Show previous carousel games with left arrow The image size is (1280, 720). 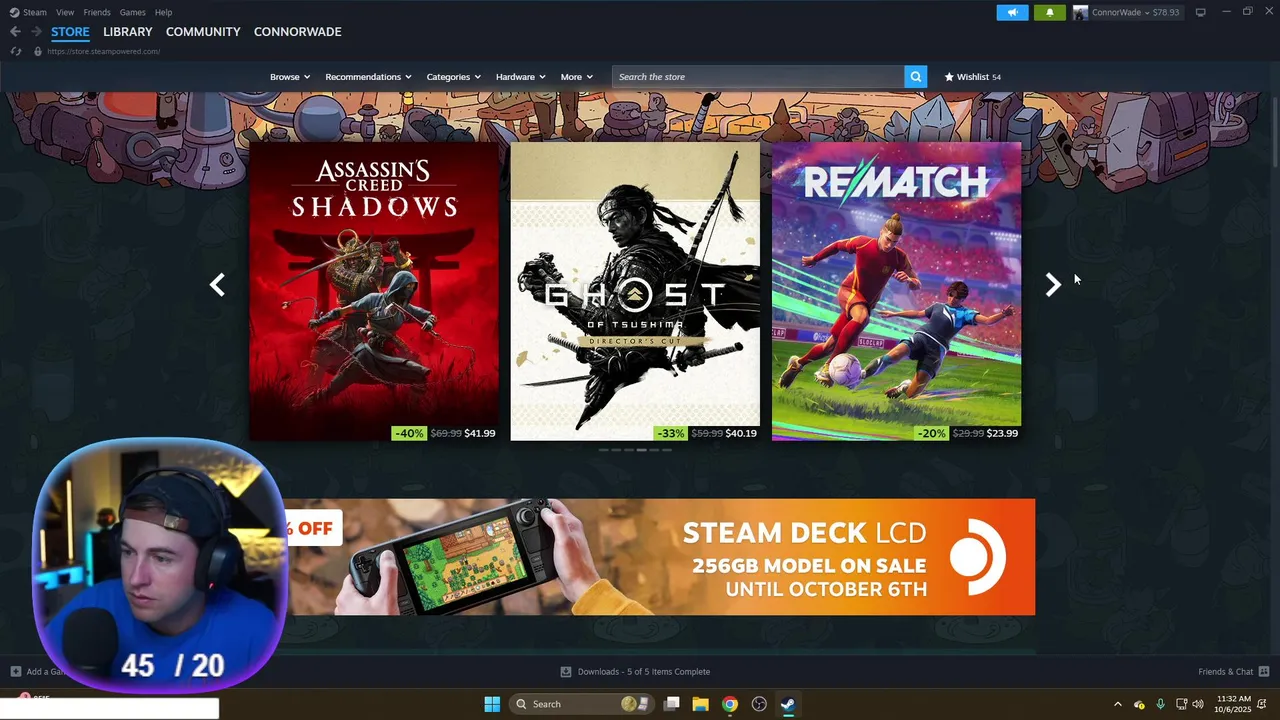217,285
